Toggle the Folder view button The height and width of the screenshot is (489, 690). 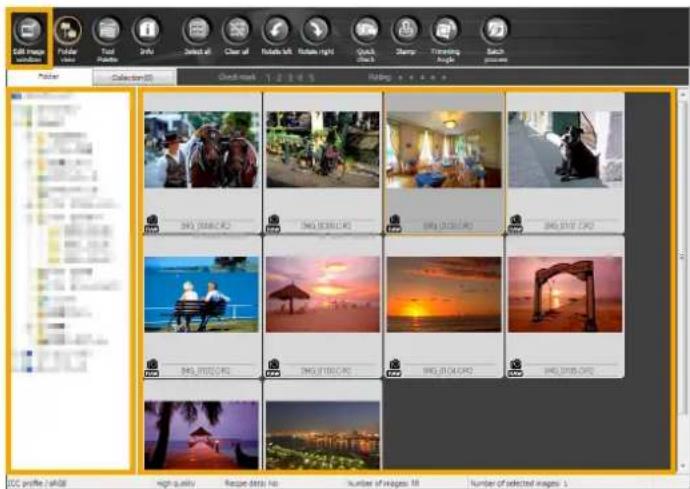pos(68,38)
